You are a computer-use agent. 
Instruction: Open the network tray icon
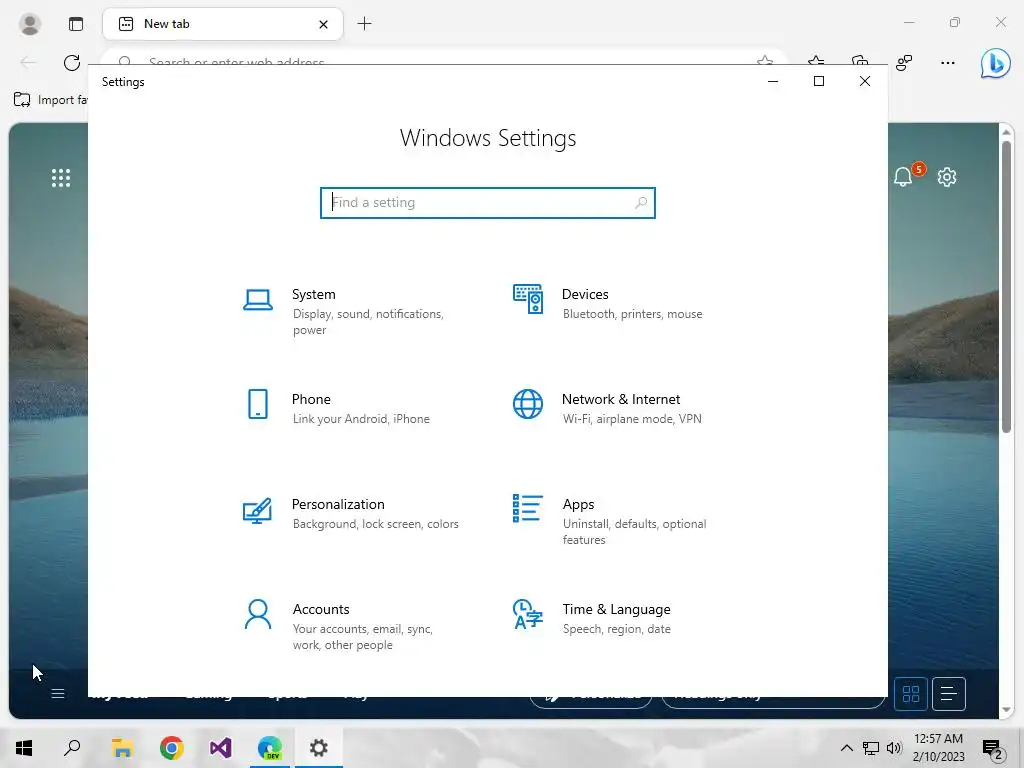[871, 748]
